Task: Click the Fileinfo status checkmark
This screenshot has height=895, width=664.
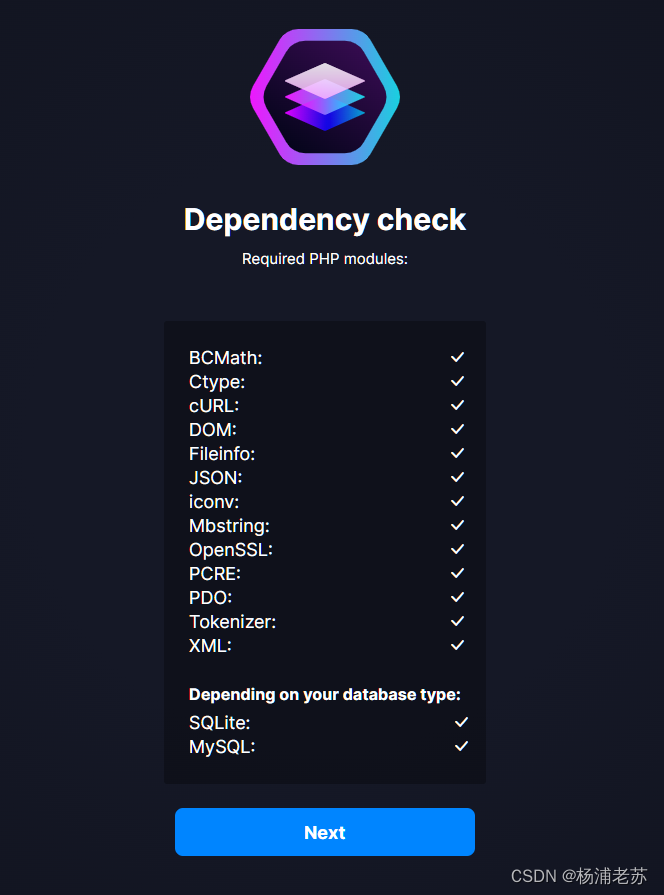Action: tap(456, 453)
